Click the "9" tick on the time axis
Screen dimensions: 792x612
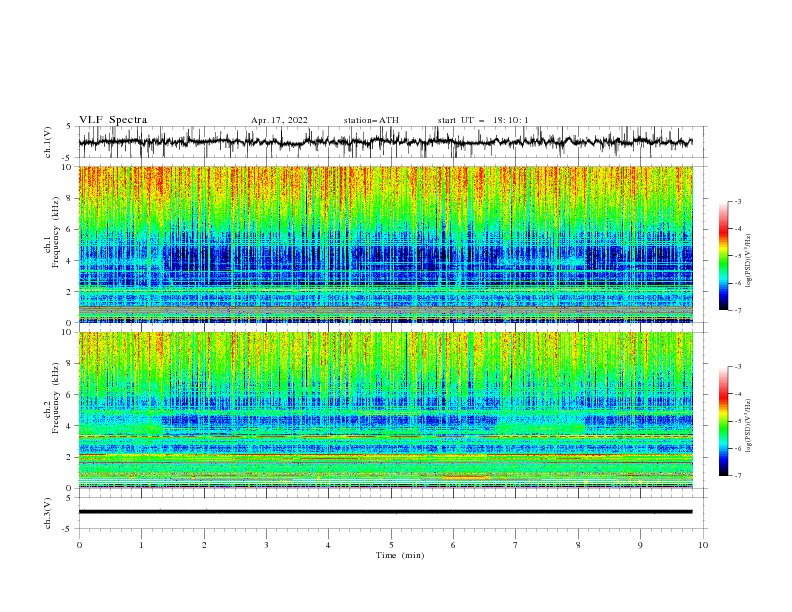pos(640,545)
